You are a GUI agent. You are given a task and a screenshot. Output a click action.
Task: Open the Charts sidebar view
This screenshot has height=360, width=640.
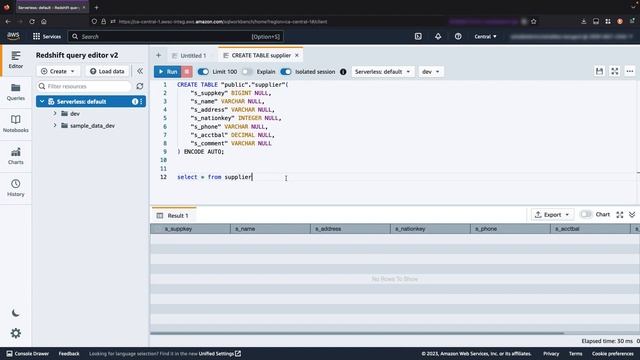(16, 156)
